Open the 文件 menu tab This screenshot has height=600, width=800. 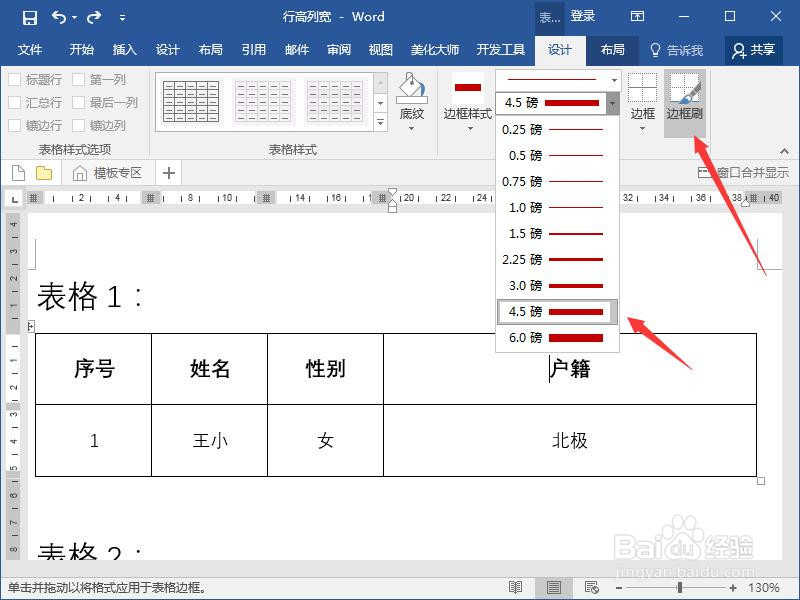30,49
